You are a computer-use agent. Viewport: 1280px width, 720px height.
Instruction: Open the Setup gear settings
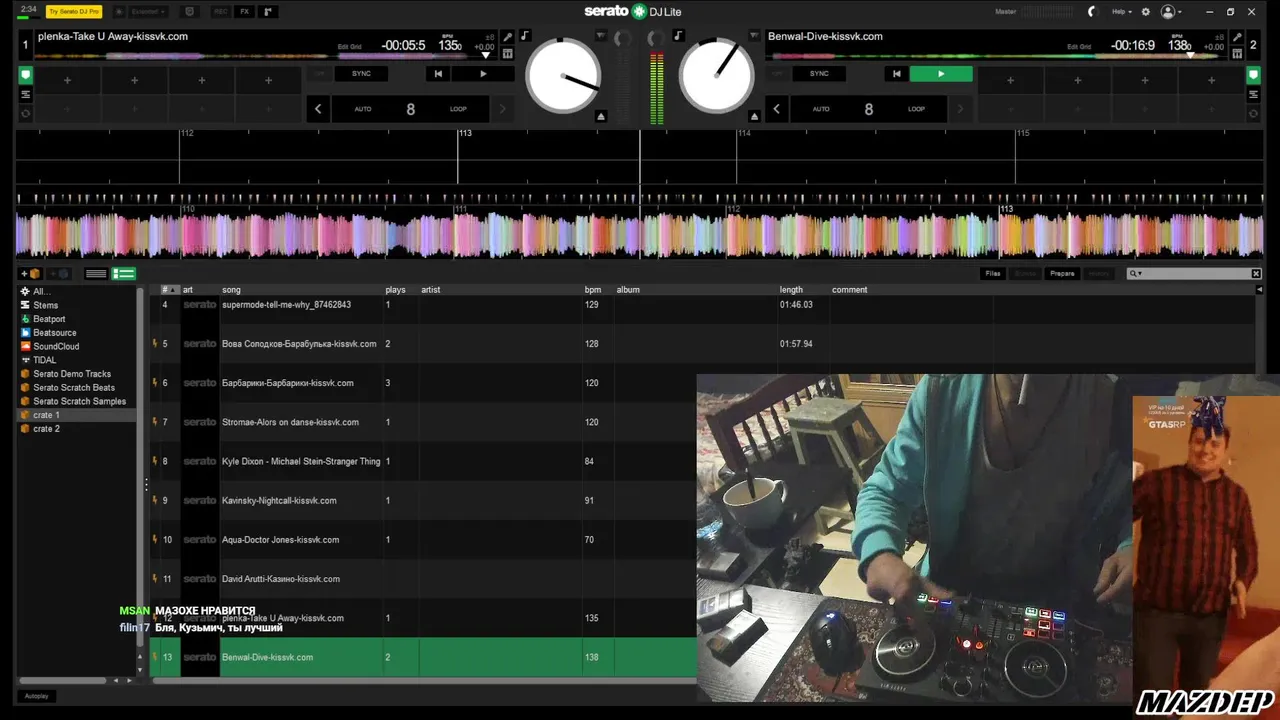(1146, 11)
